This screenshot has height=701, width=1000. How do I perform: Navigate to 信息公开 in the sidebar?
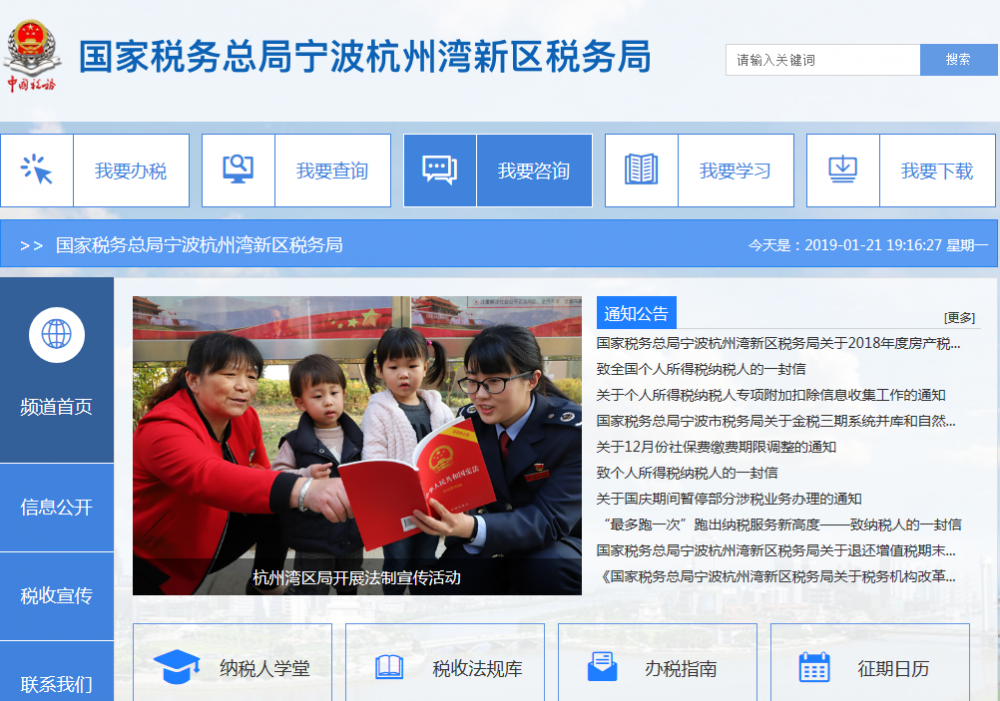[x=57, y=506]
